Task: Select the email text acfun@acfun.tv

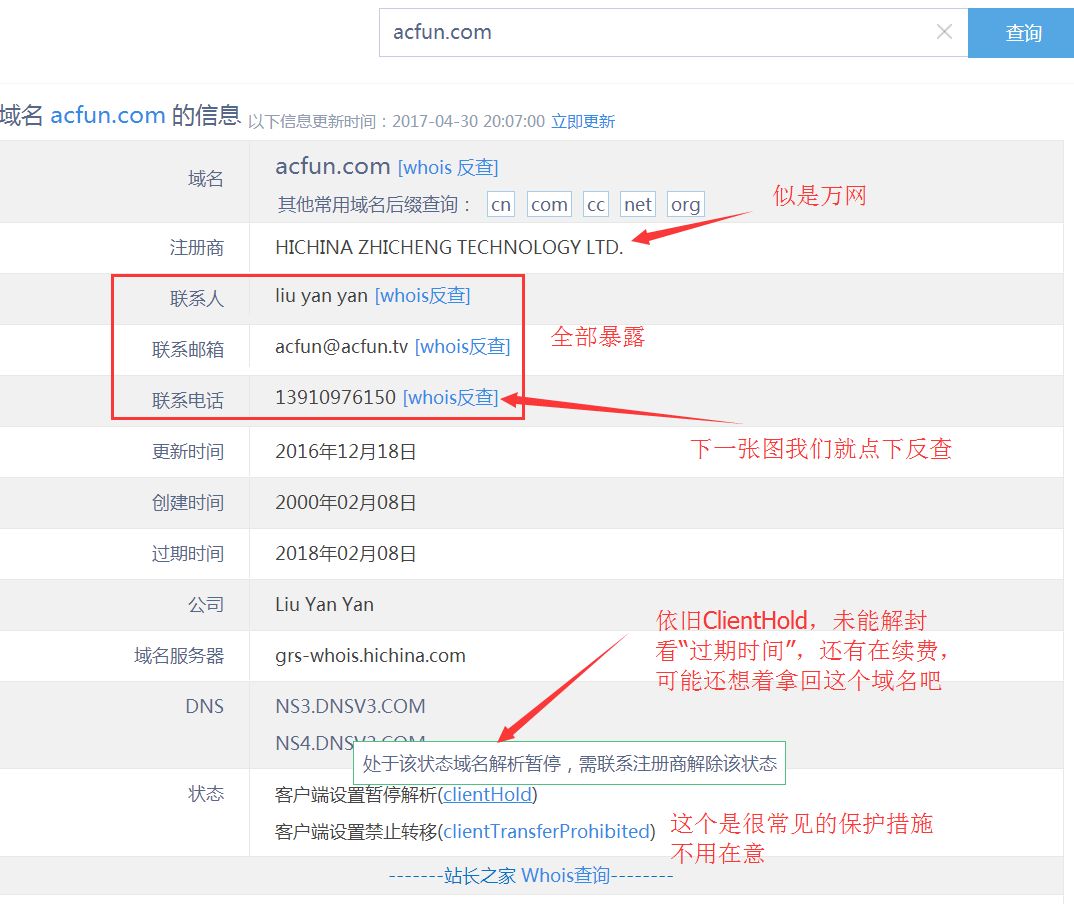Action: click(342, 346)
